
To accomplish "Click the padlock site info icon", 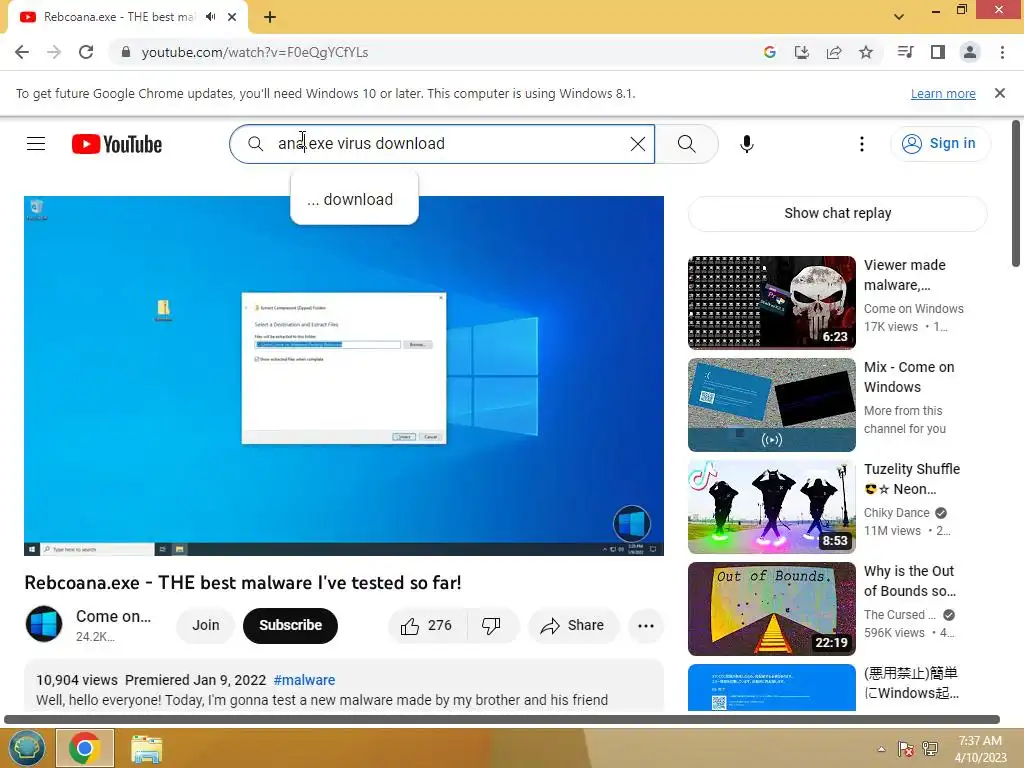I will (126, 52).
